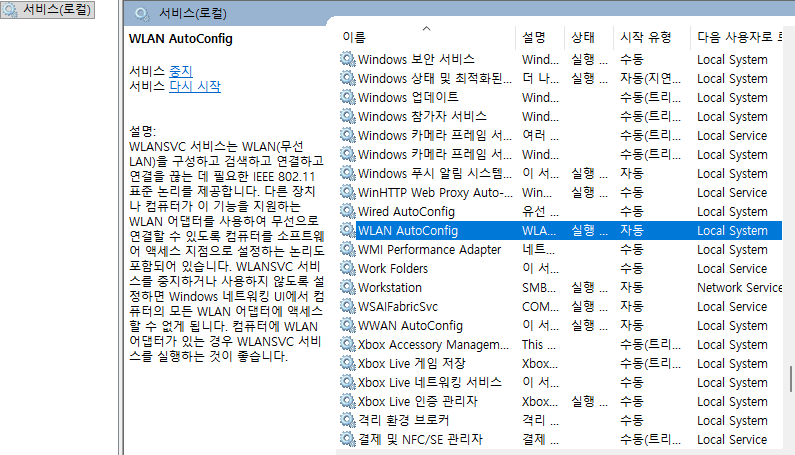Click the gear icon for Windows 업데이트
The image size is (795, 455).
(348, 97)
